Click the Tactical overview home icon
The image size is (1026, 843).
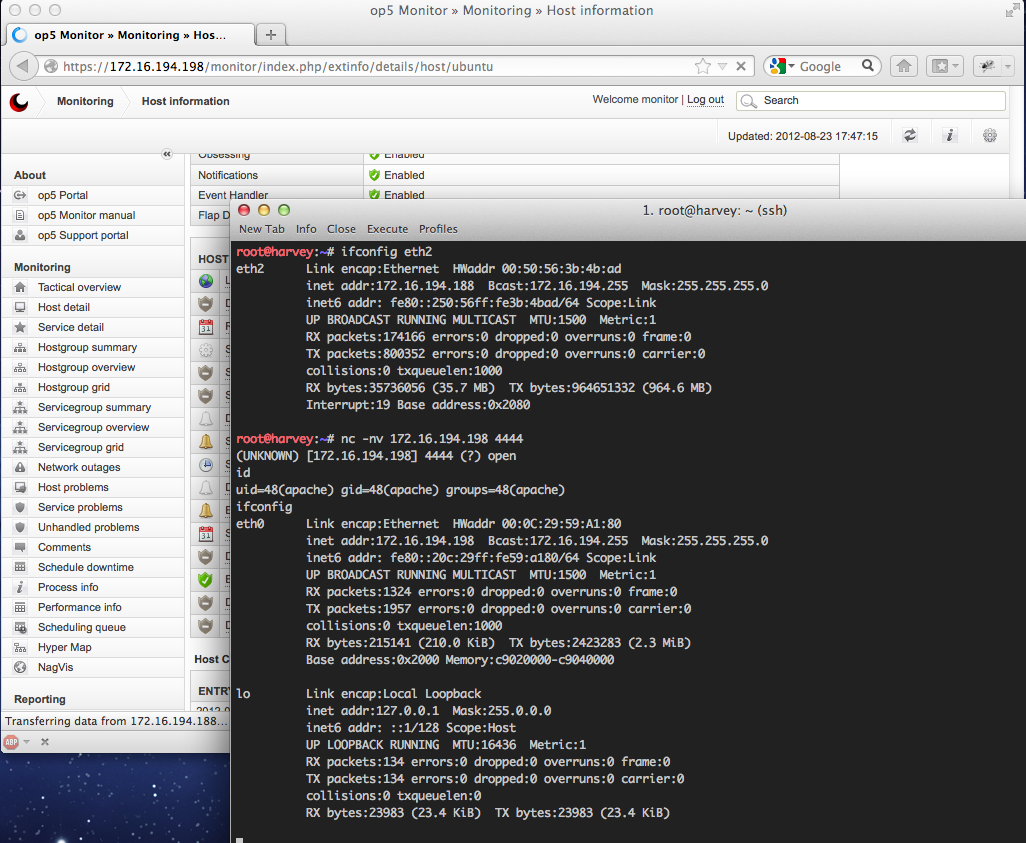(x=20, y=287)
